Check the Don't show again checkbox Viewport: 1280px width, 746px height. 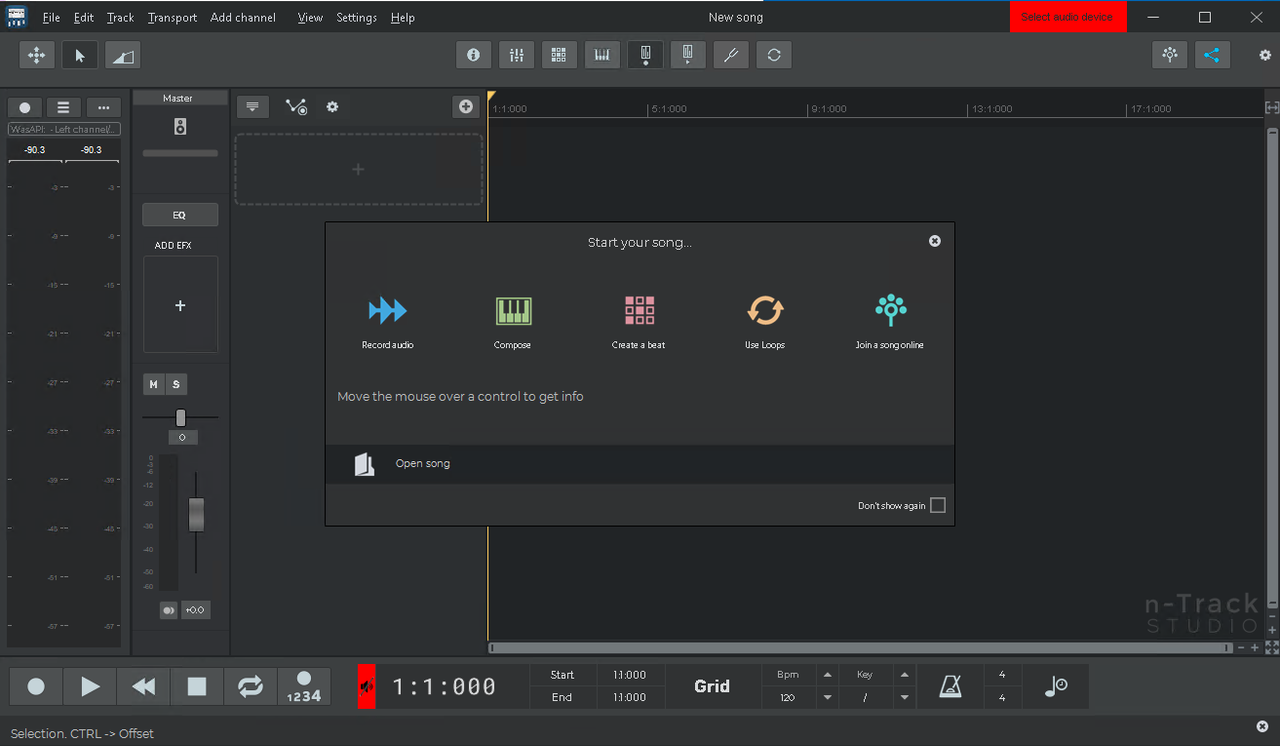tap(937, 505)
